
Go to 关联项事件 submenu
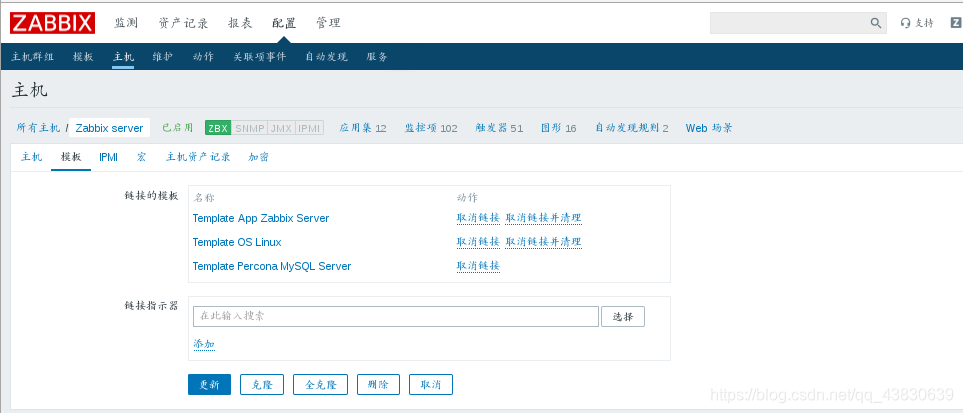259,57
